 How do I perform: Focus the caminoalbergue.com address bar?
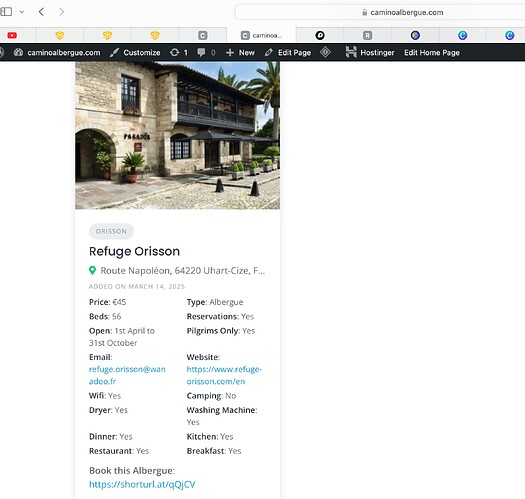tap(380, 12)
